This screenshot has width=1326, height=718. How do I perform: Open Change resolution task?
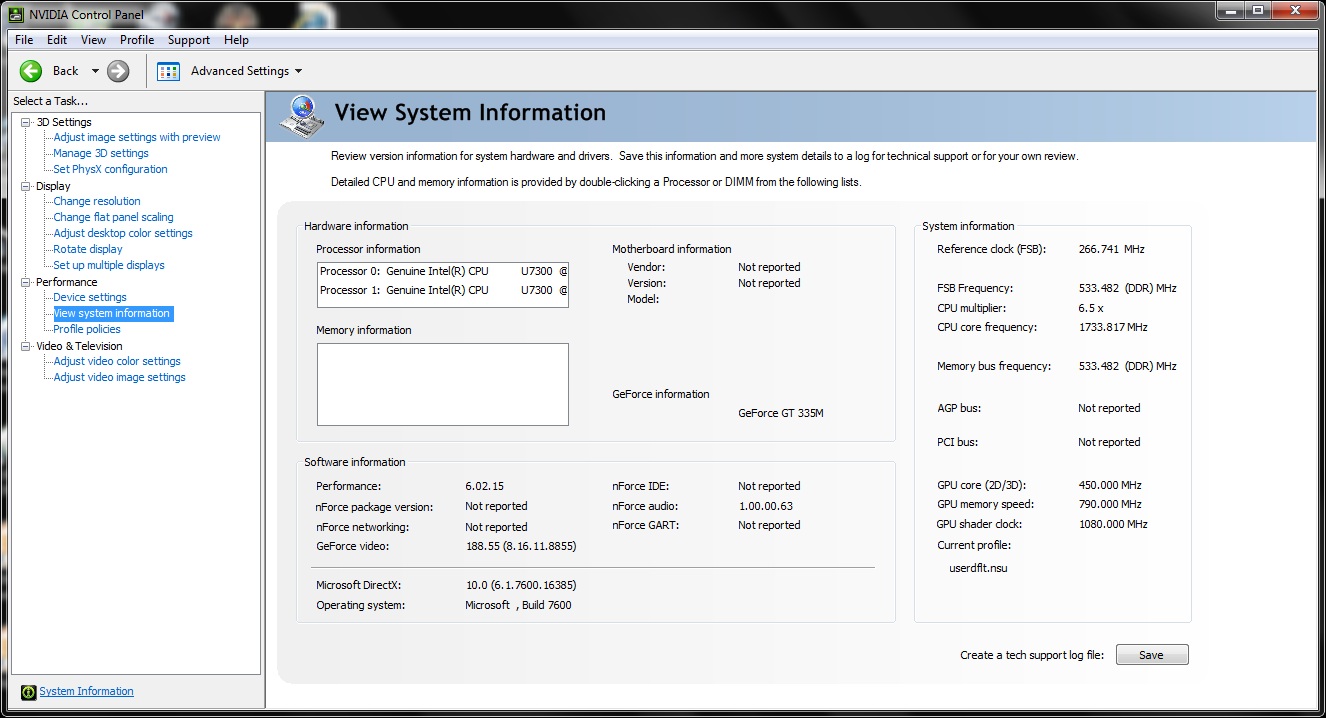(97, 201)
